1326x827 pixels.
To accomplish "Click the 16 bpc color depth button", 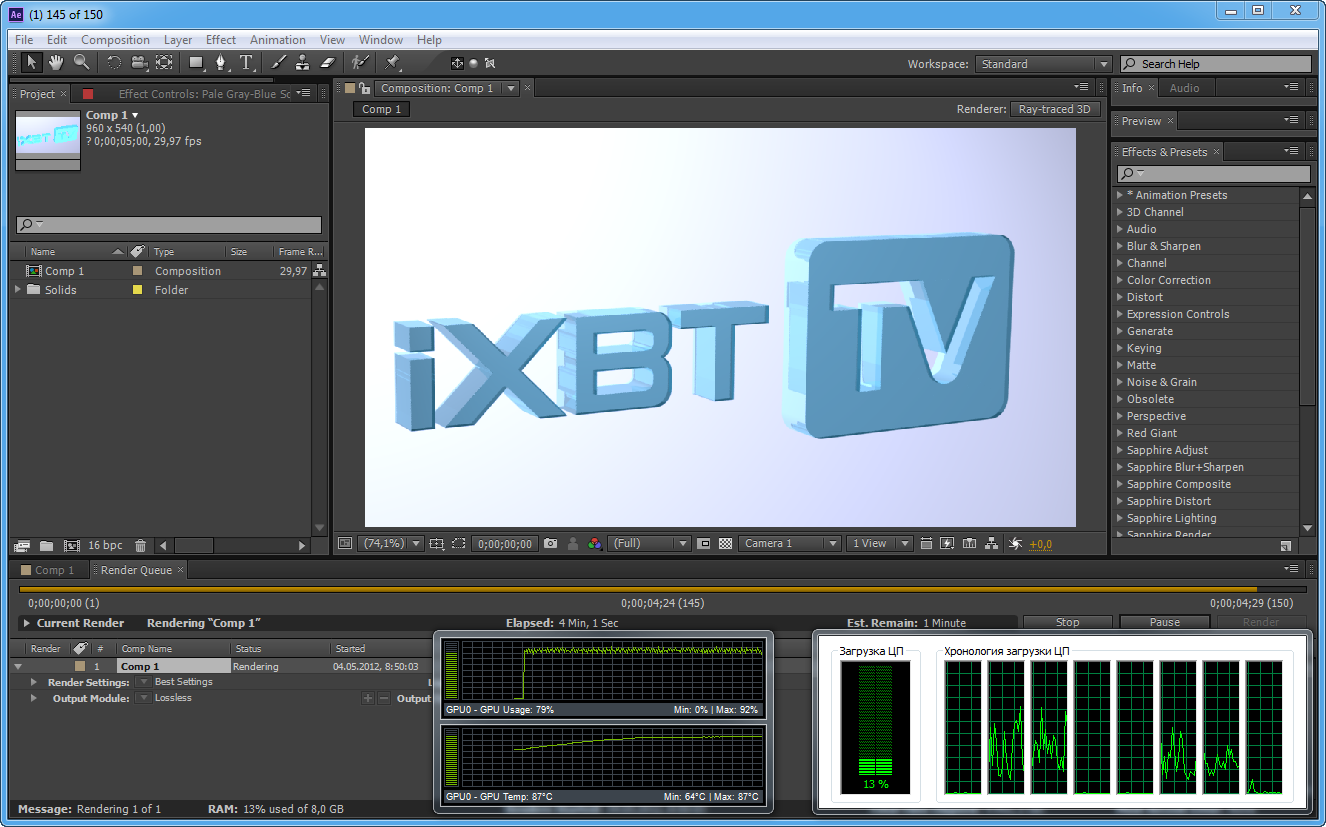I will (x=105, y=546).
